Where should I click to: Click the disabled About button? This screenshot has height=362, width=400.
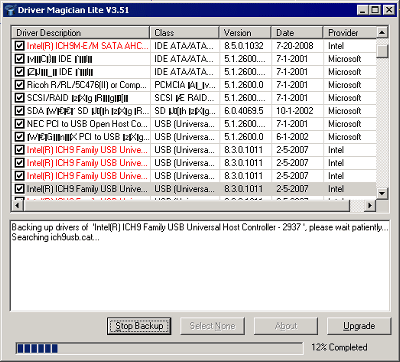pyautogui.click(x=286, y=326)
